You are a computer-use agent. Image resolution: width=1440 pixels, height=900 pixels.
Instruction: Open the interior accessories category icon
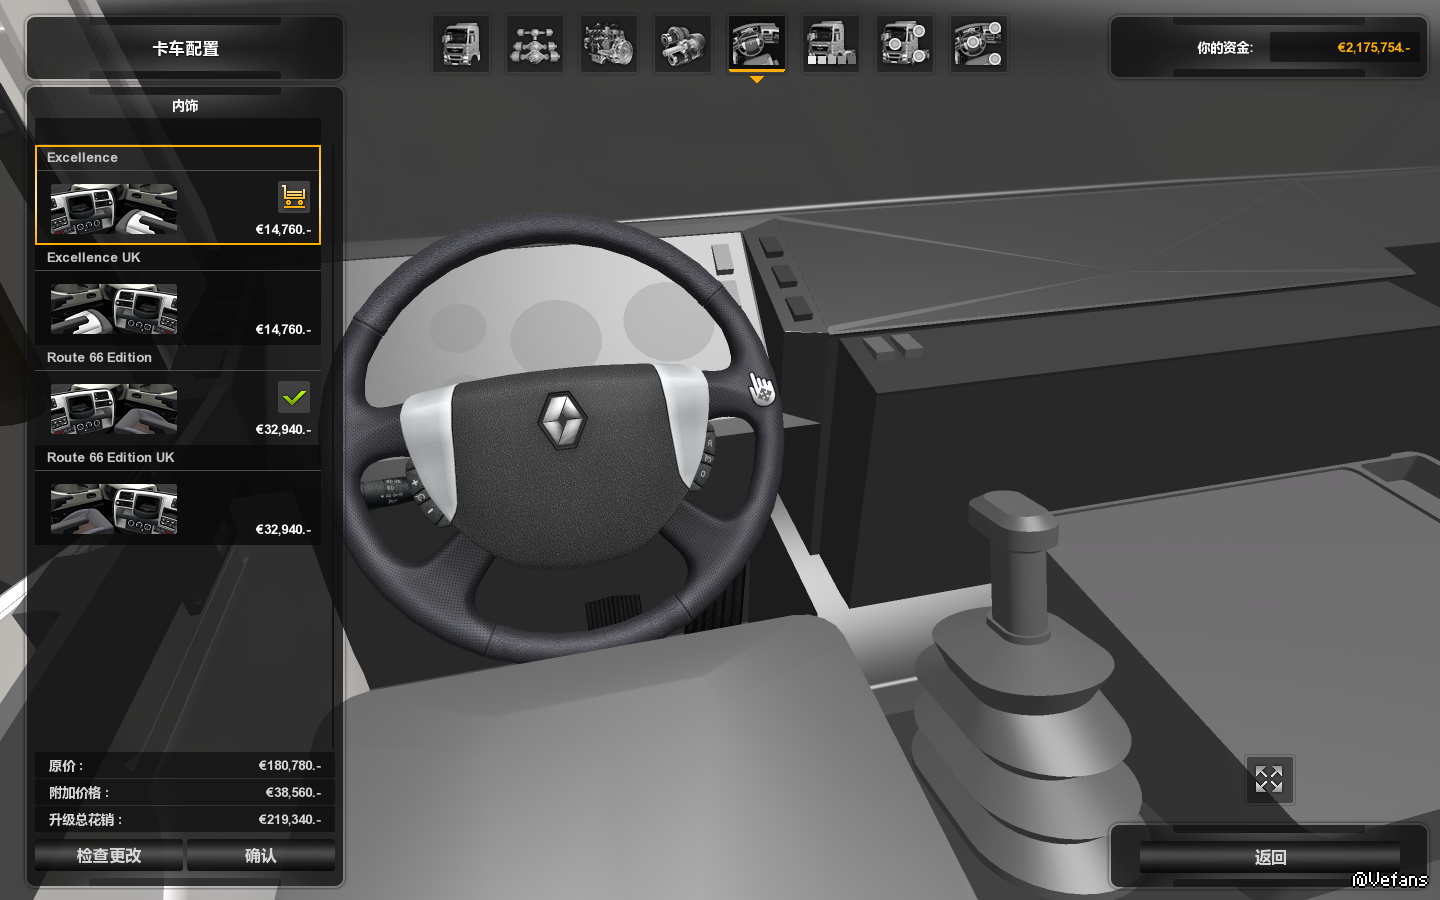tap(978, 45)
